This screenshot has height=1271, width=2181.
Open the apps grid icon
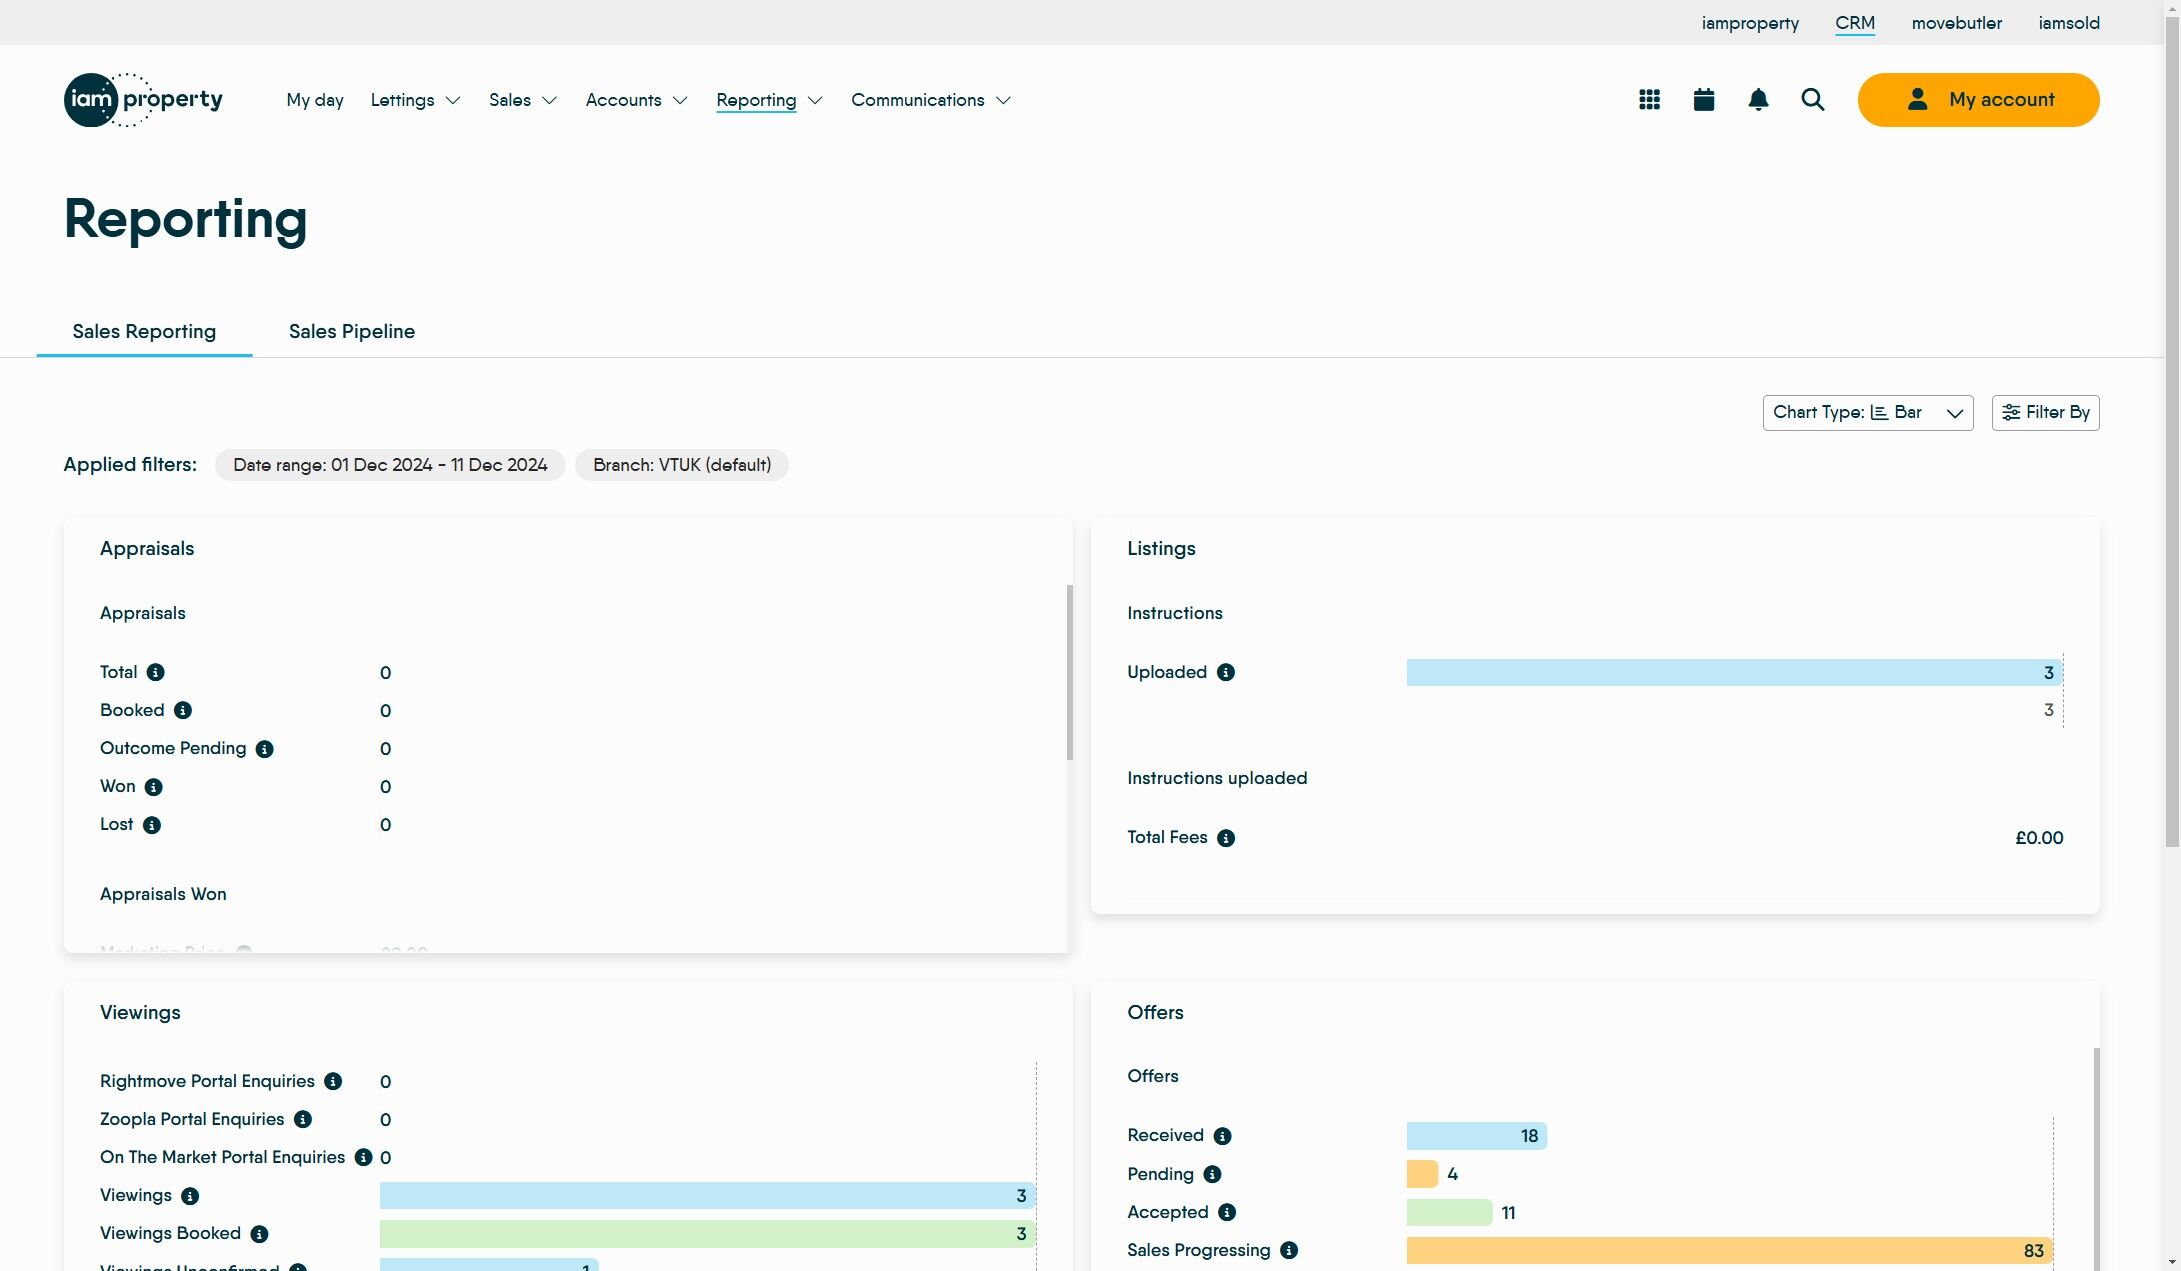[1649, 100]
